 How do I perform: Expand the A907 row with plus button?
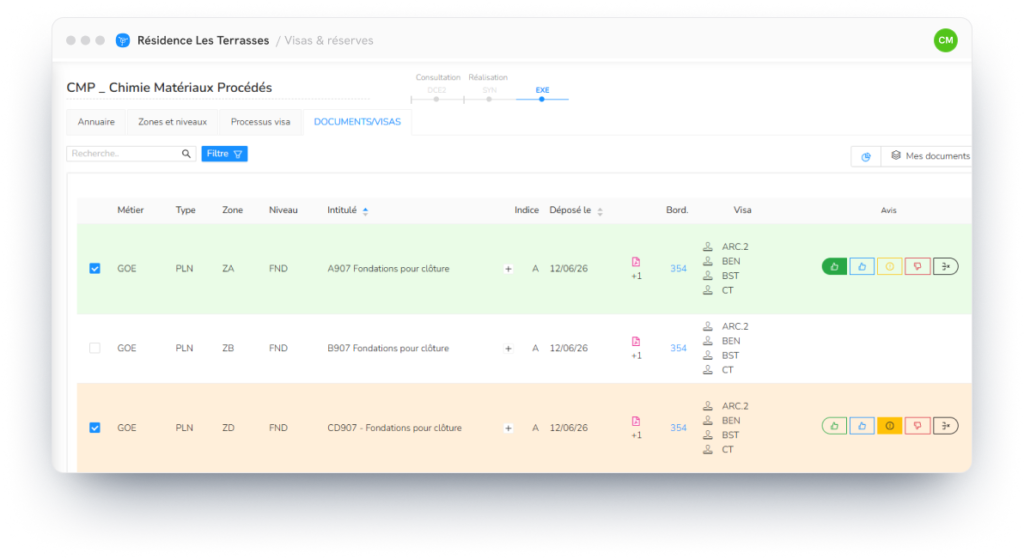tap(508, 269)
